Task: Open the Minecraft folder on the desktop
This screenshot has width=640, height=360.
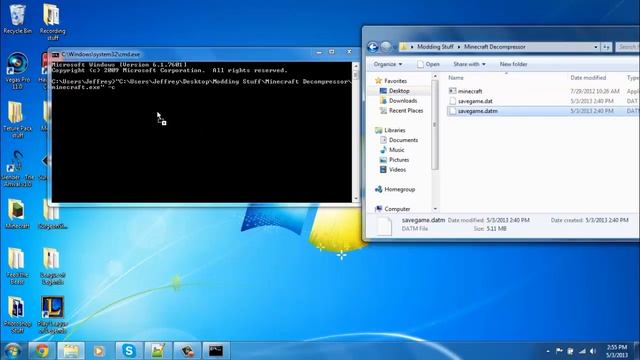Action: pos(17,213)
